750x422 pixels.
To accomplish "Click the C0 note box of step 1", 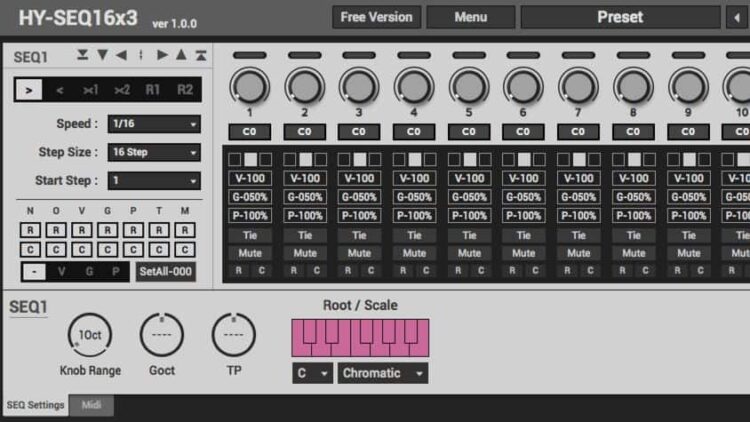I will click(250, 132).
